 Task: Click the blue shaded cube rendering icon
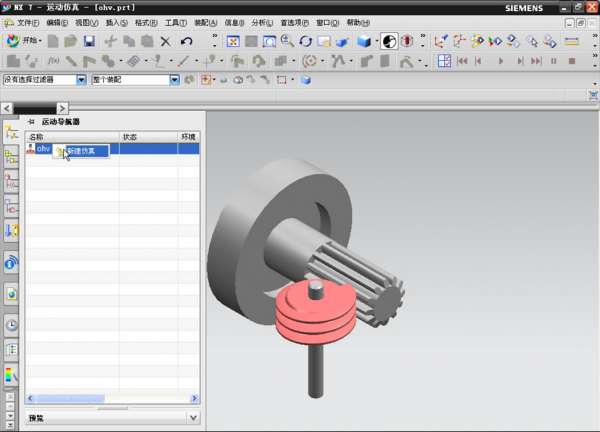(364, 41)
